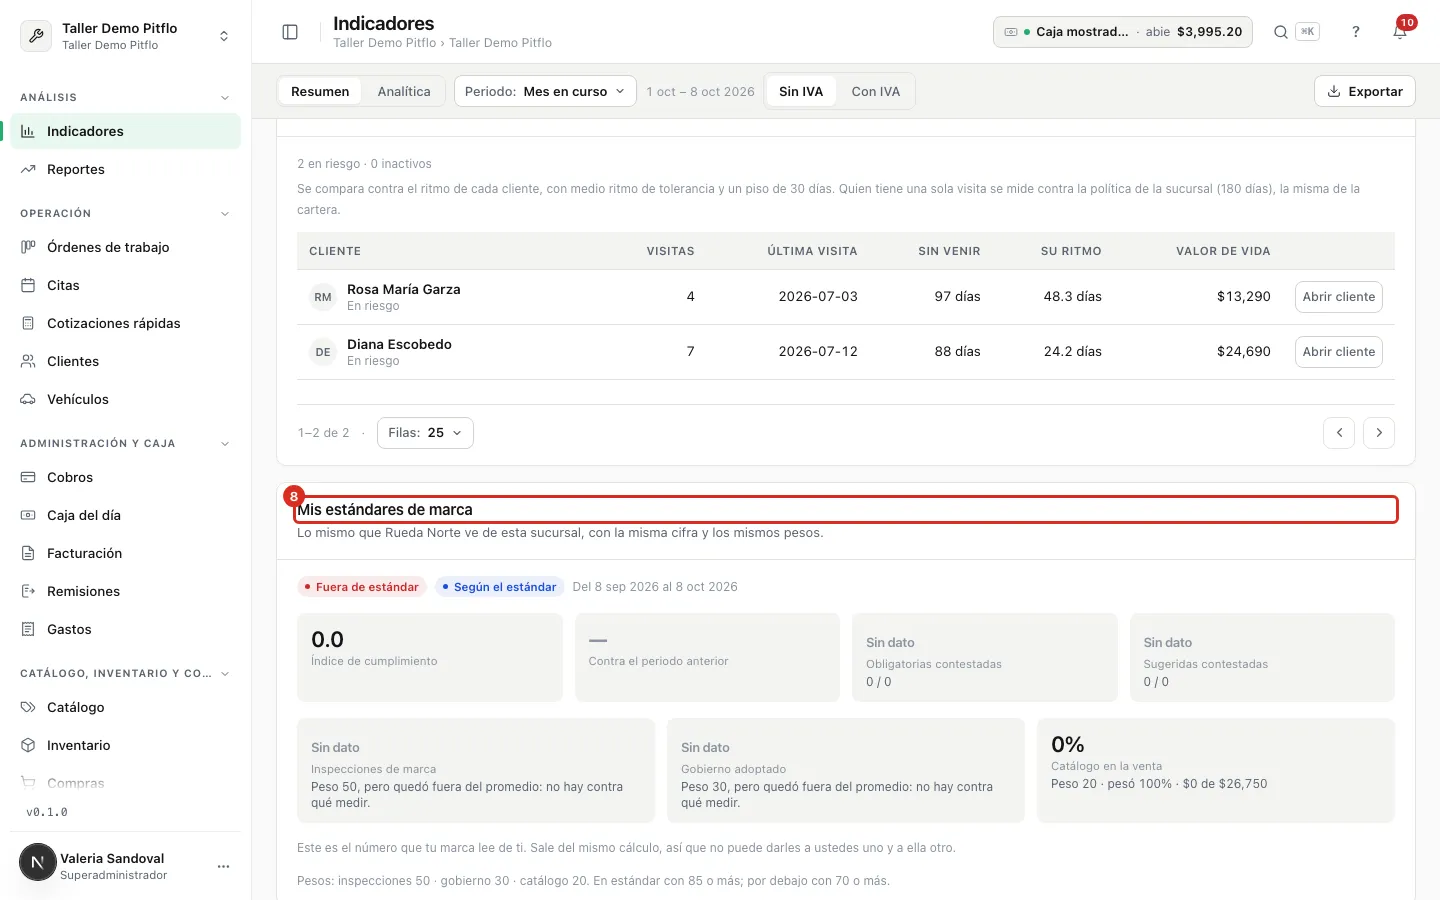Go to Reportes in sidebar

tap(125, 169)
